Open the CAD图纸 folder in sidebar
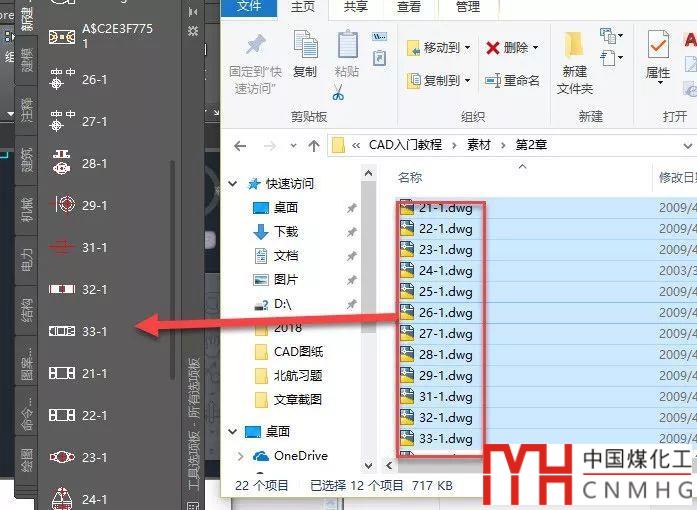The width and height of the screenshot is (697, 510). coord(289,352)
